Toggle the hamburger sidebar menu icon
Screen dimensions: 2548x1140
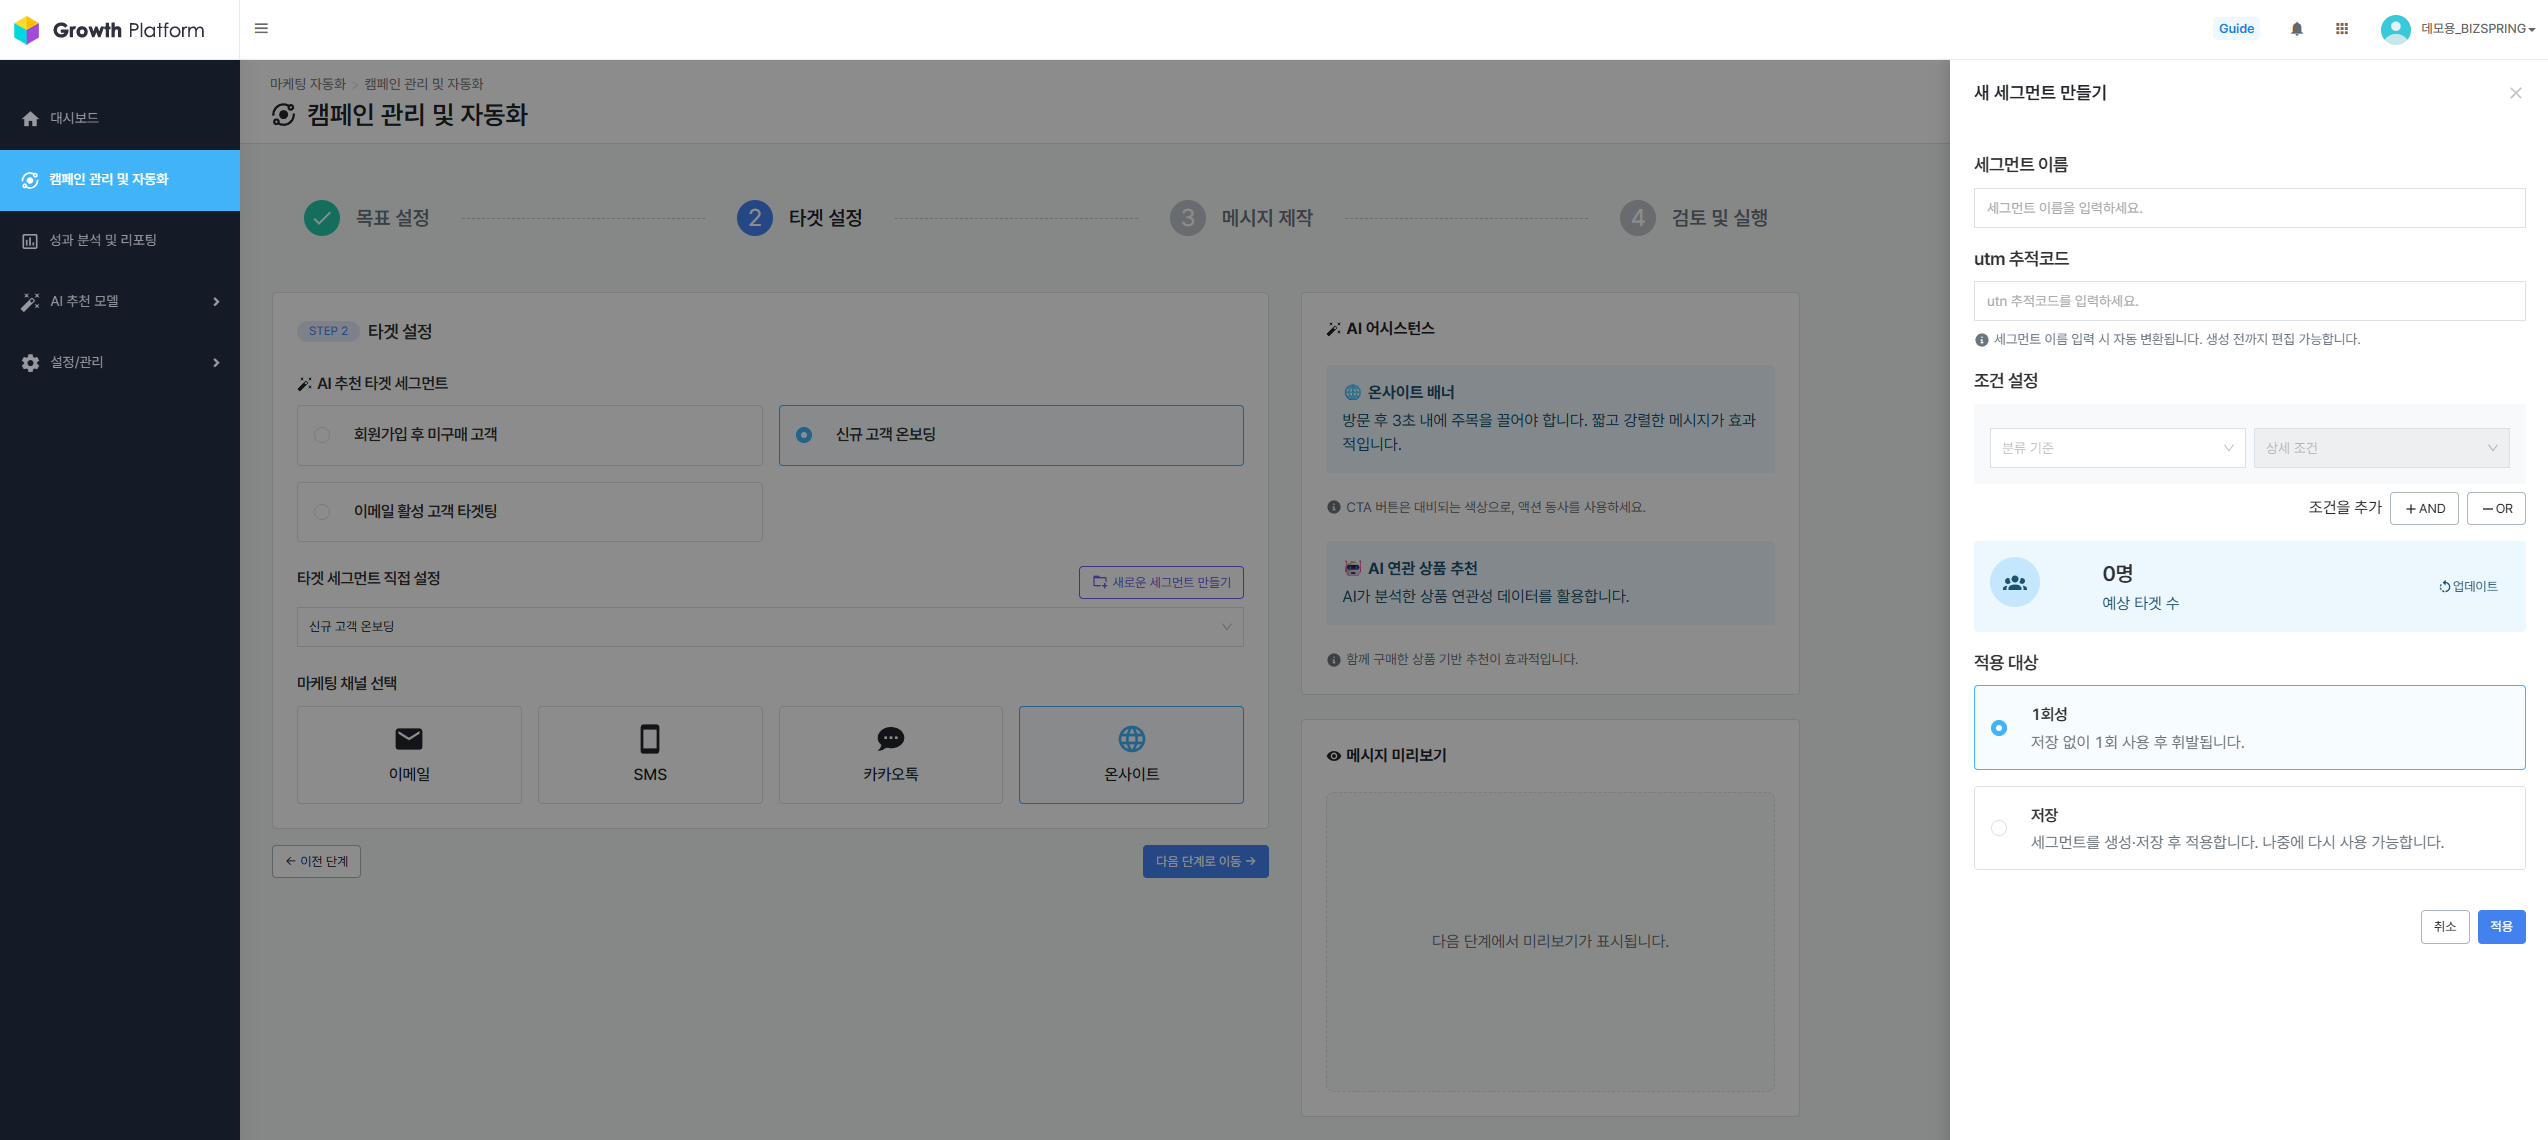click(x=261, y=29)
